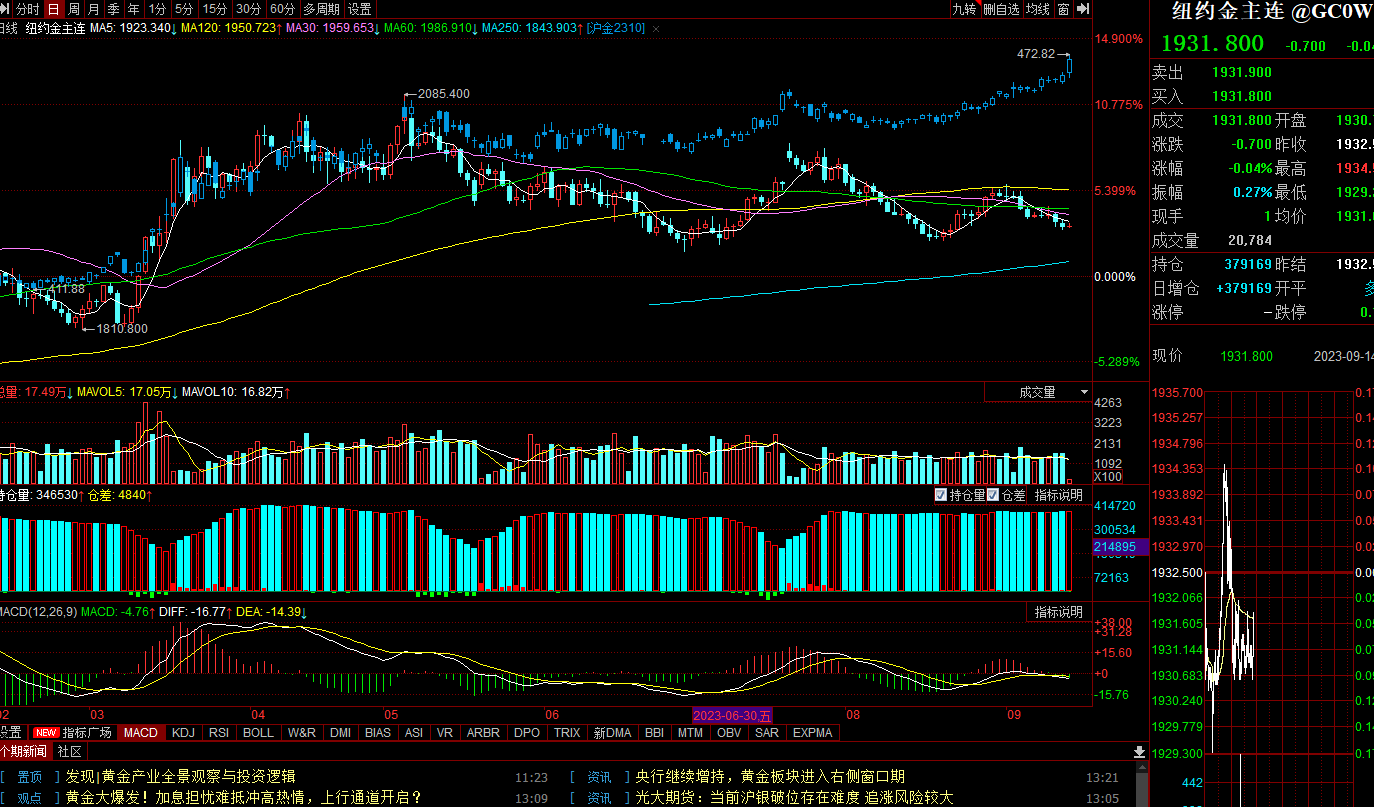This screenshot has height=807, width=1374.
Task: Switch chart to 月 monthly period
Action: tap(94, 9)
